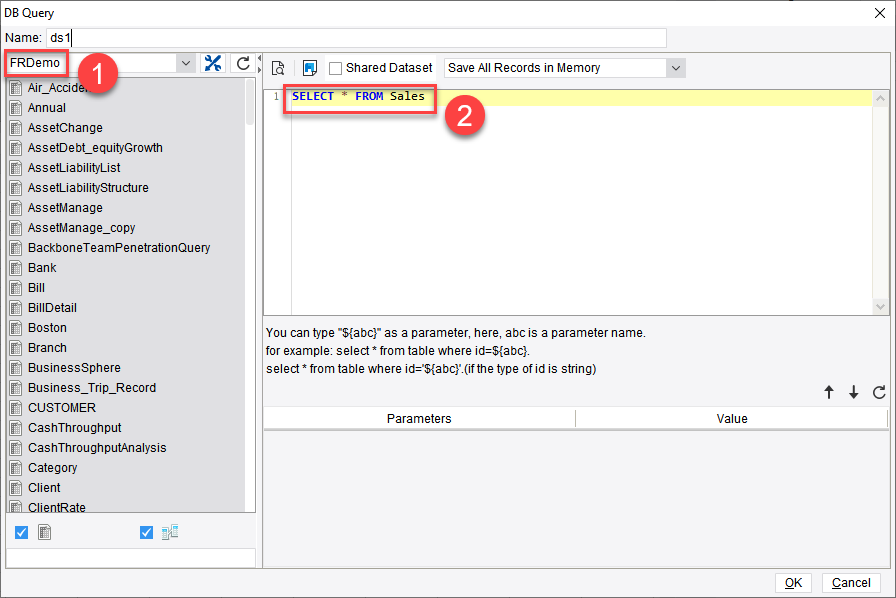
Task: Uncheck the left table-display checkbox at the bottom
Action: pos(21,532)
